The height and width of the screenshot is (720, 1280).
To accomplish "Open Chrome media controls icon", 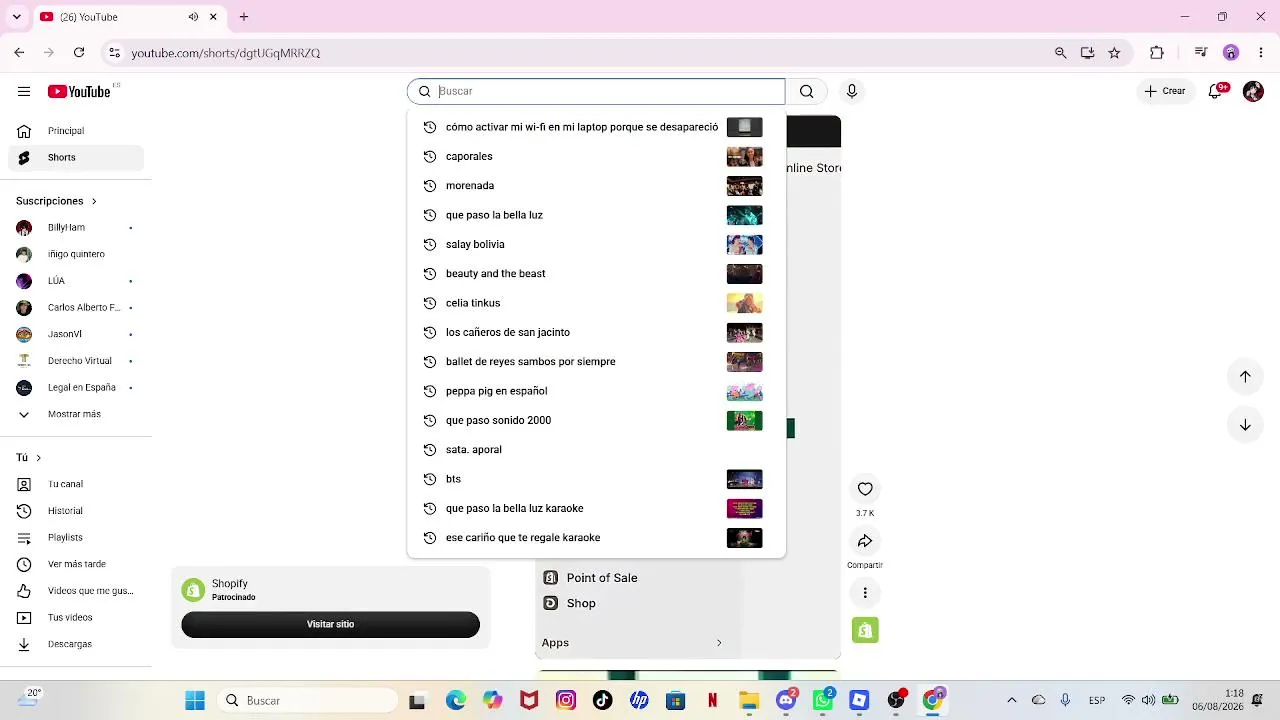I will [1201, 53].
